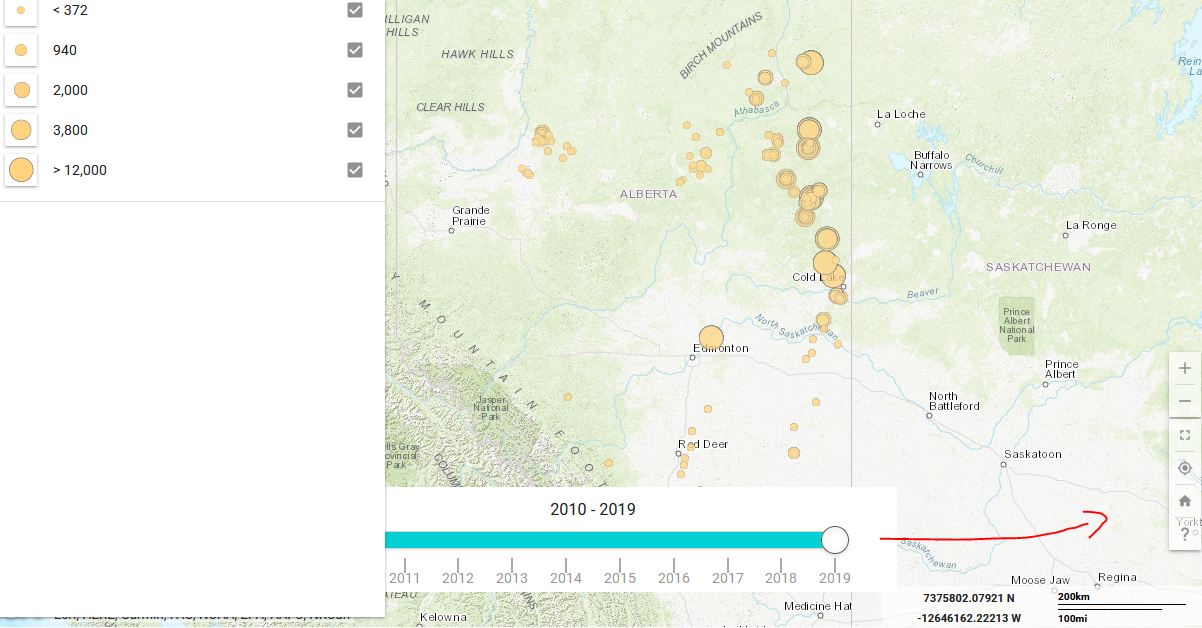Click the 2010 - 2019 range label

point(593,509)
